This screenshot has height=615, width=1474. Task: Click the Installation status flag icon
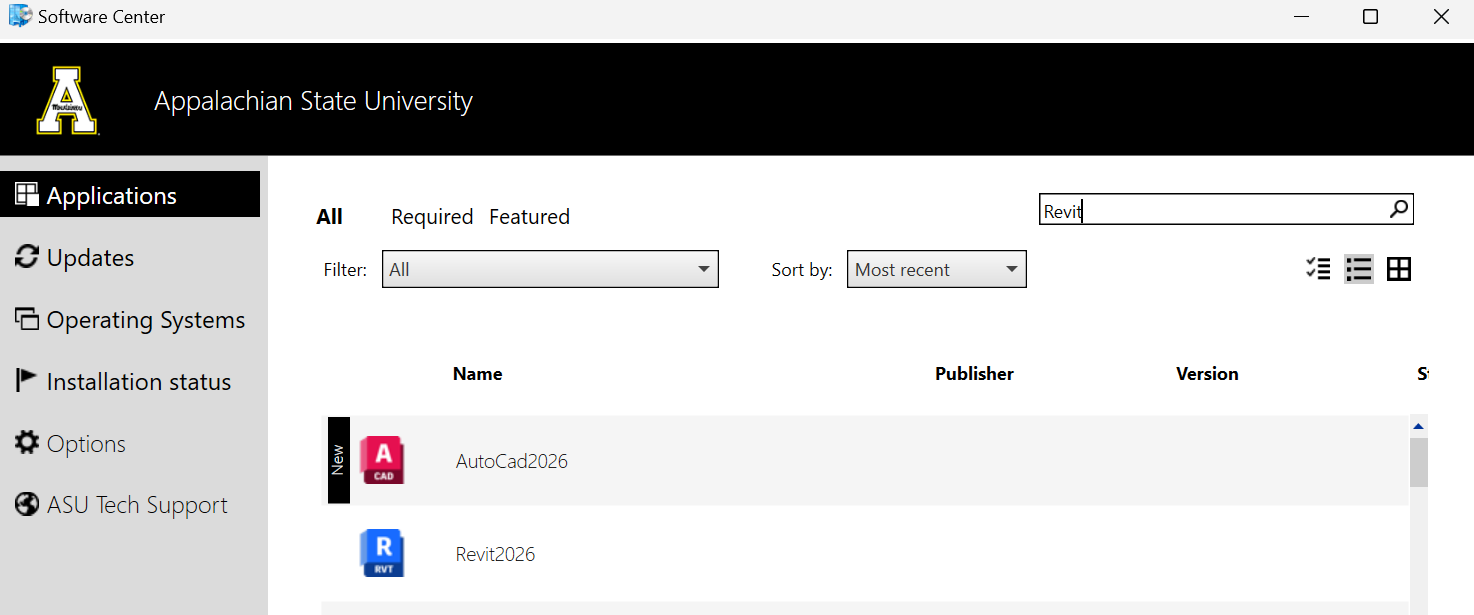[x=27, y=381]
